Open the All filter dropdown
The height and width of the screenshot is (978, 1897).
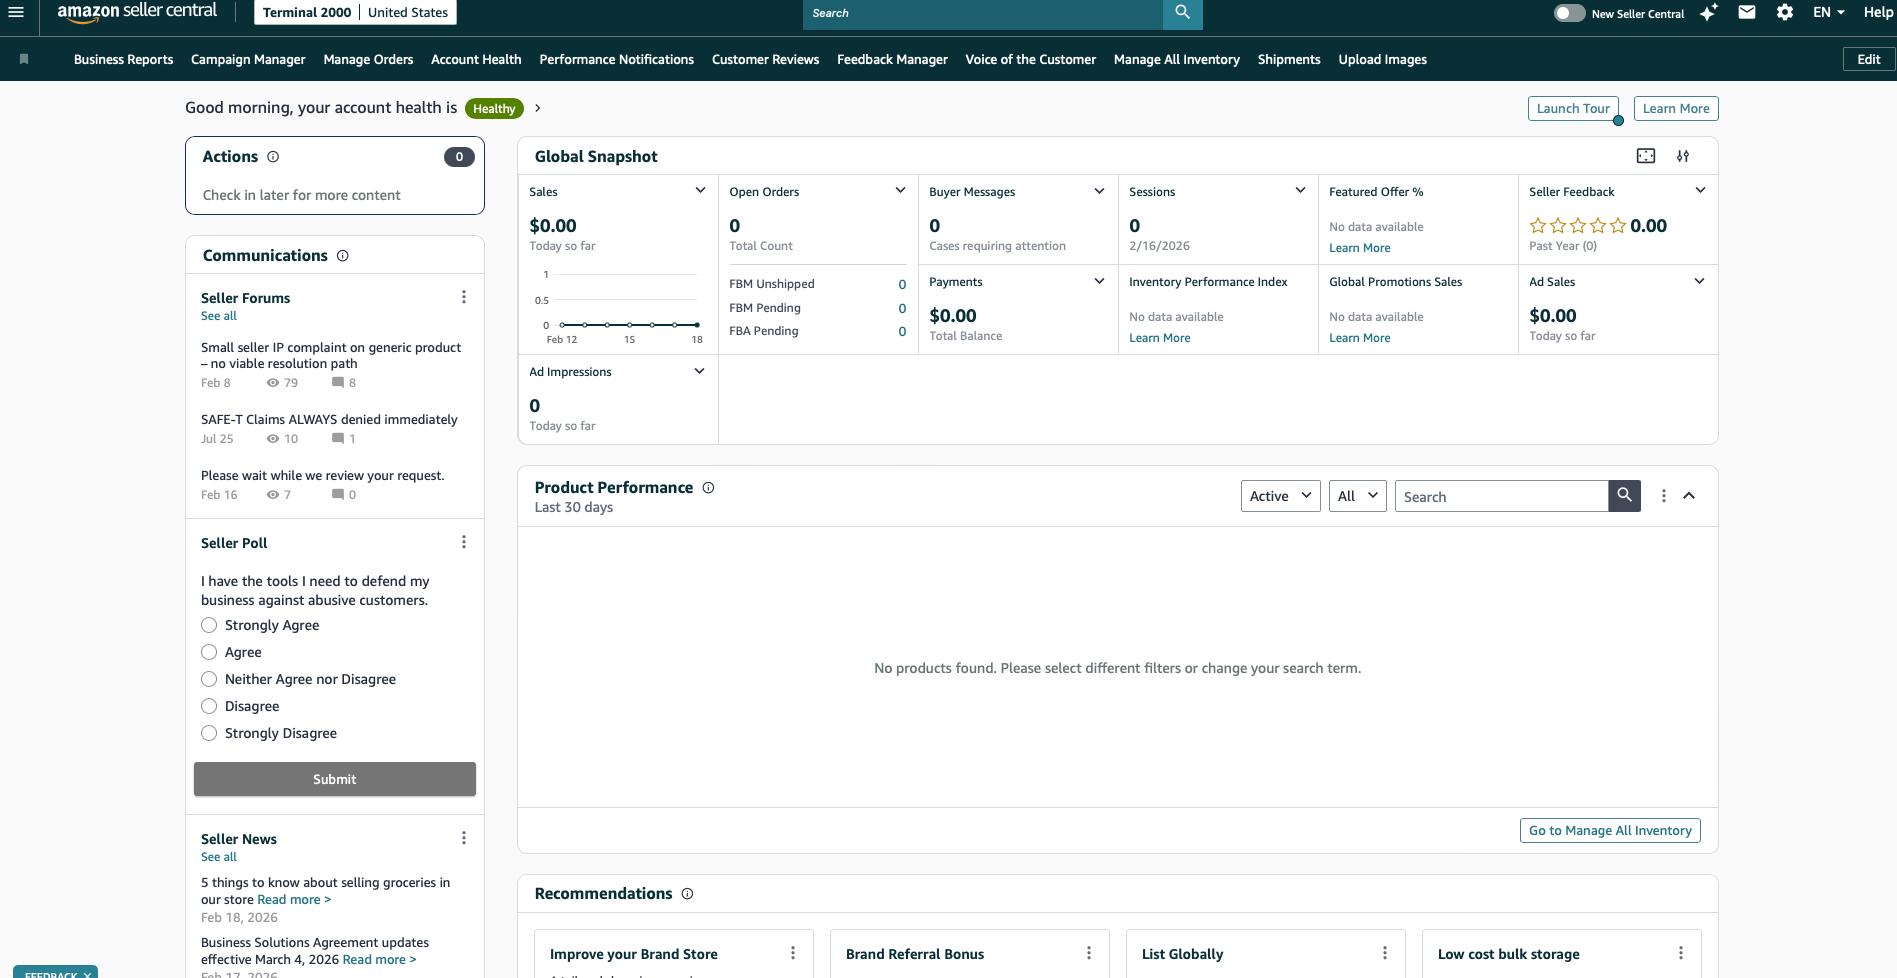coord(1357,496)
